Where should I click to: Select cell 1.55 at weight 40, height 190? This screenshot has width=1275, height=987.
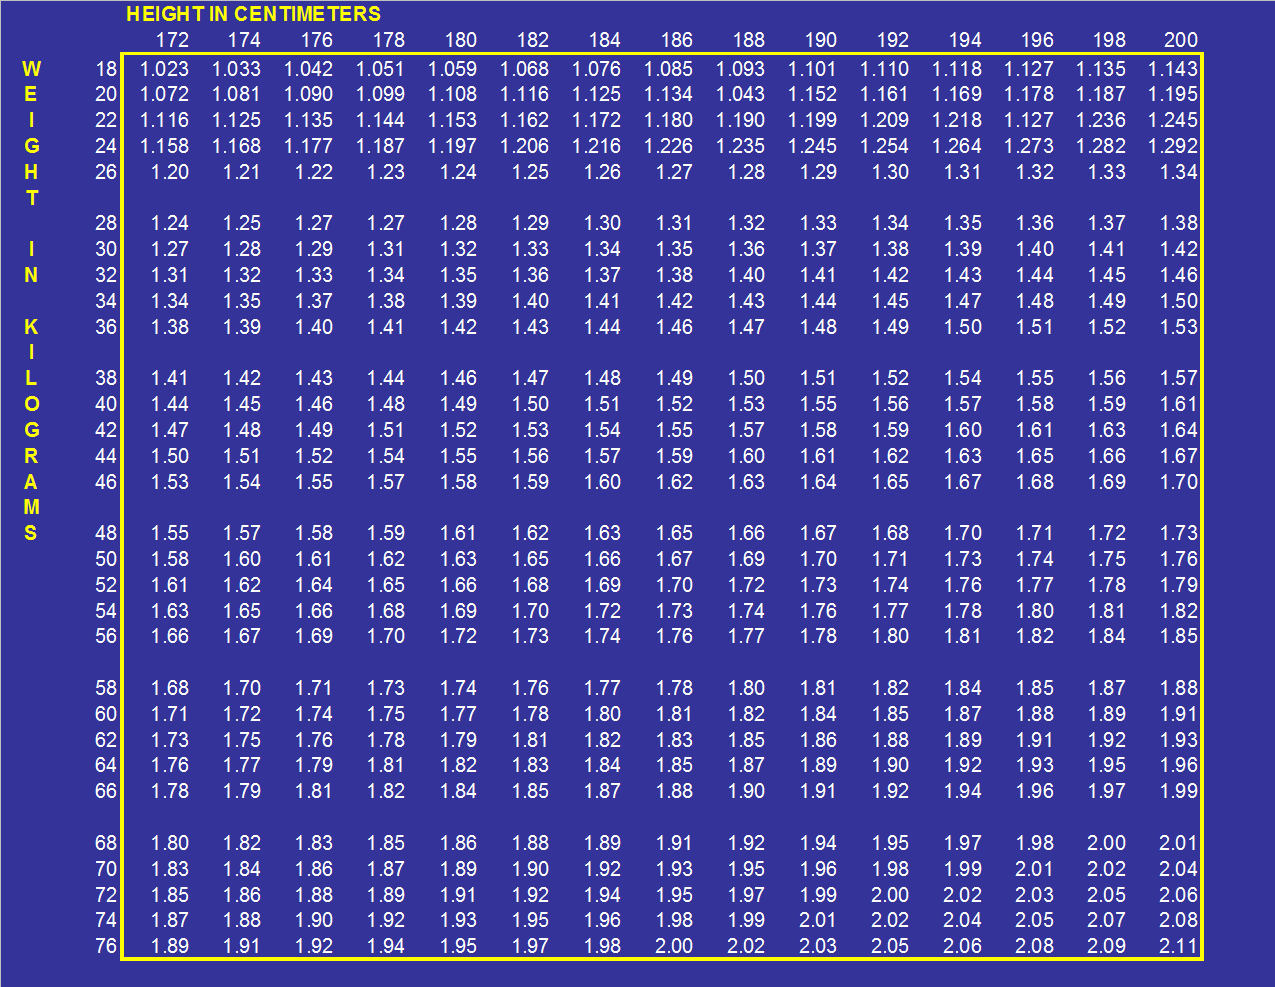(818, 404)
